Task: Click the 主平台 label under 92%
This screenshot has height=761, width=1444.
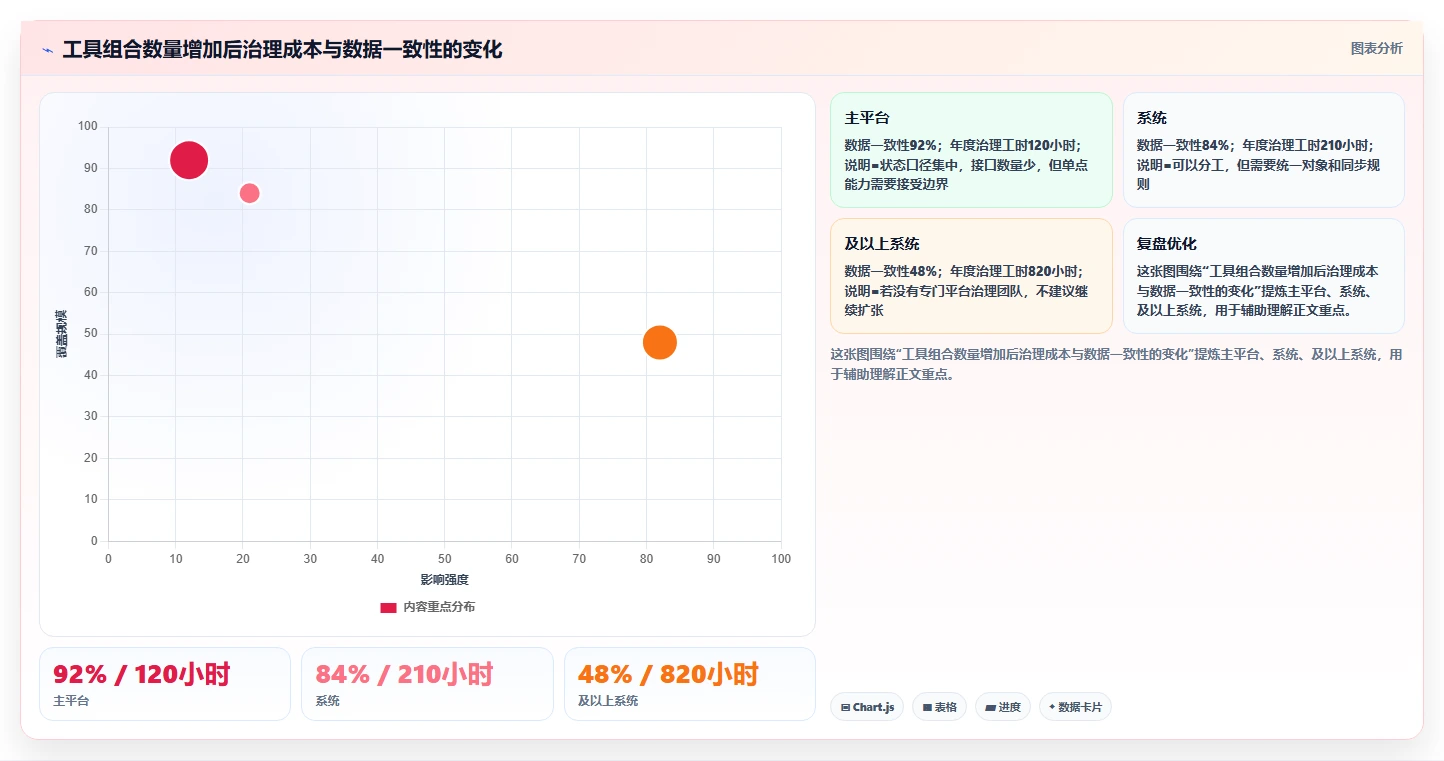Action: point(71,701)
